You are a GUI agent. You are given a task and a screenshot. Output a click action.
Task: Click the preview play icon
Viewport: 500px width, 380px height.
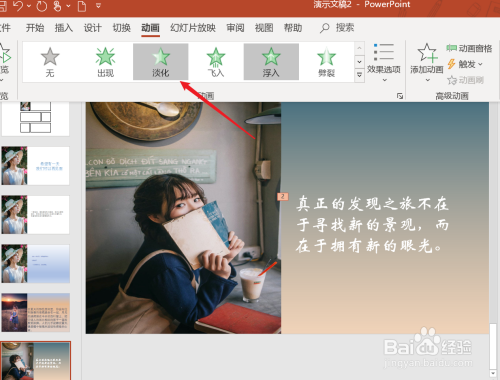click(5, 57)
